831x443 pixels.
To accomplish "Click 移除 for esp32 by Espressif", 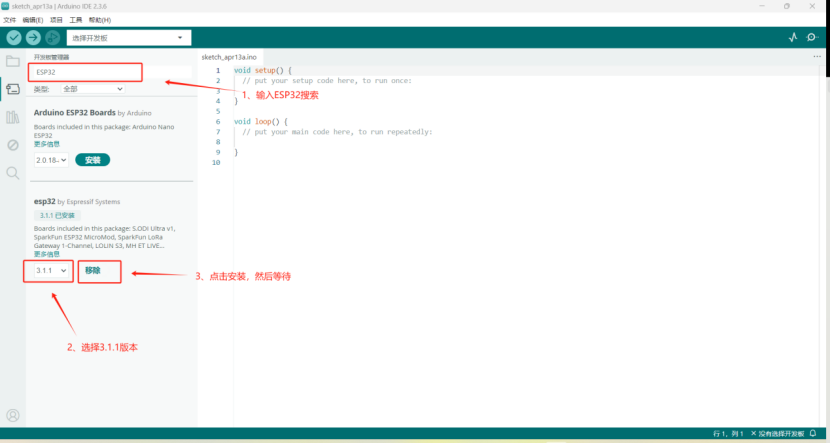I will (x=93, y=271).
